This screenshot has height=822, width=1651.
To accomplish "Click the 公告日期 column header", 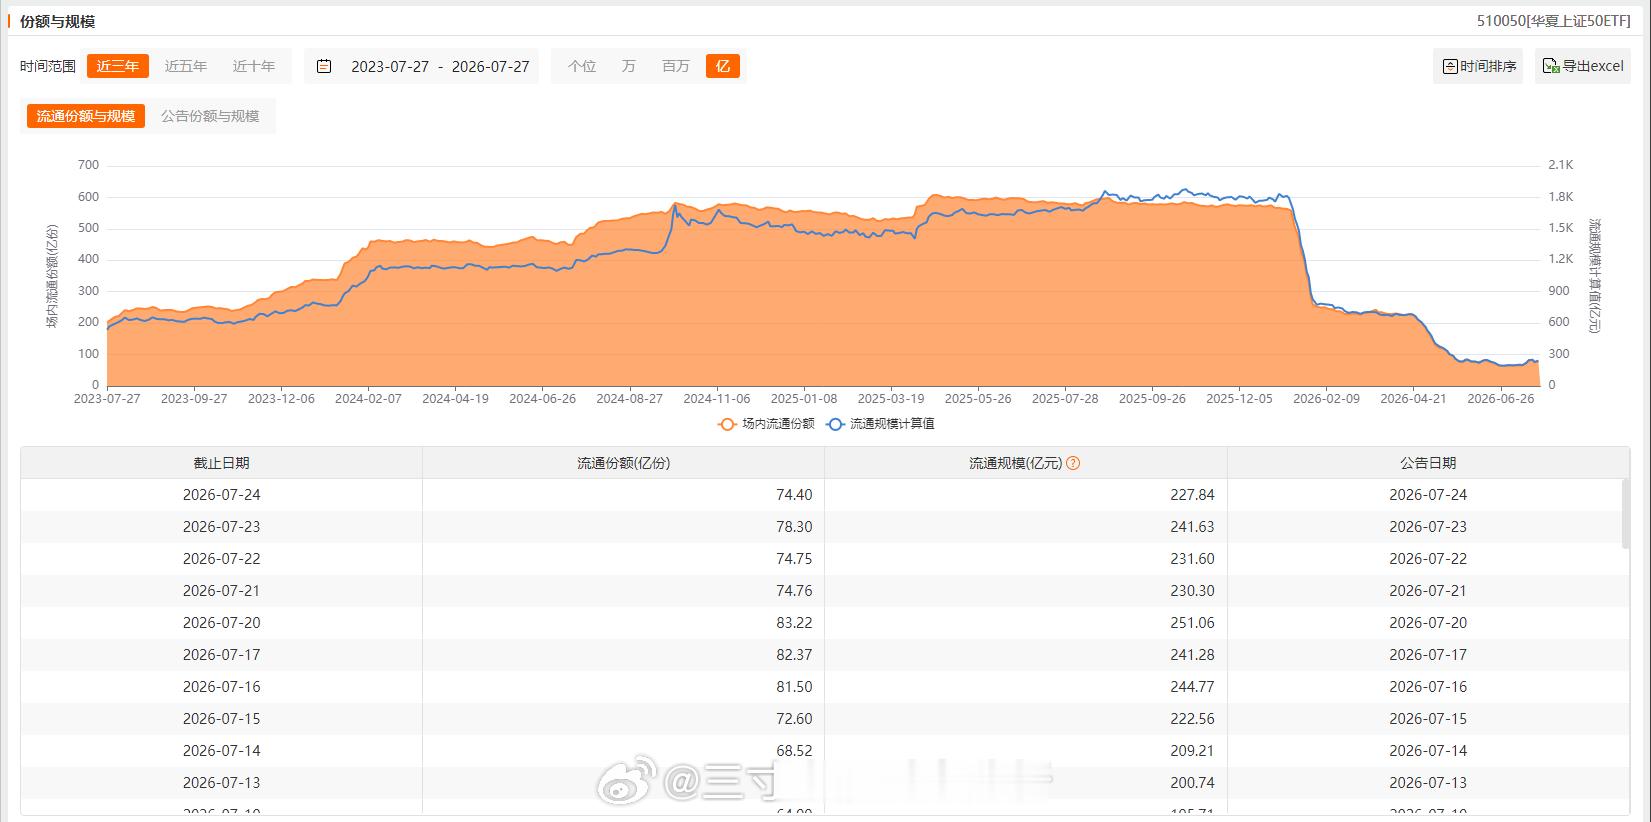I will tap(1428, 463).
